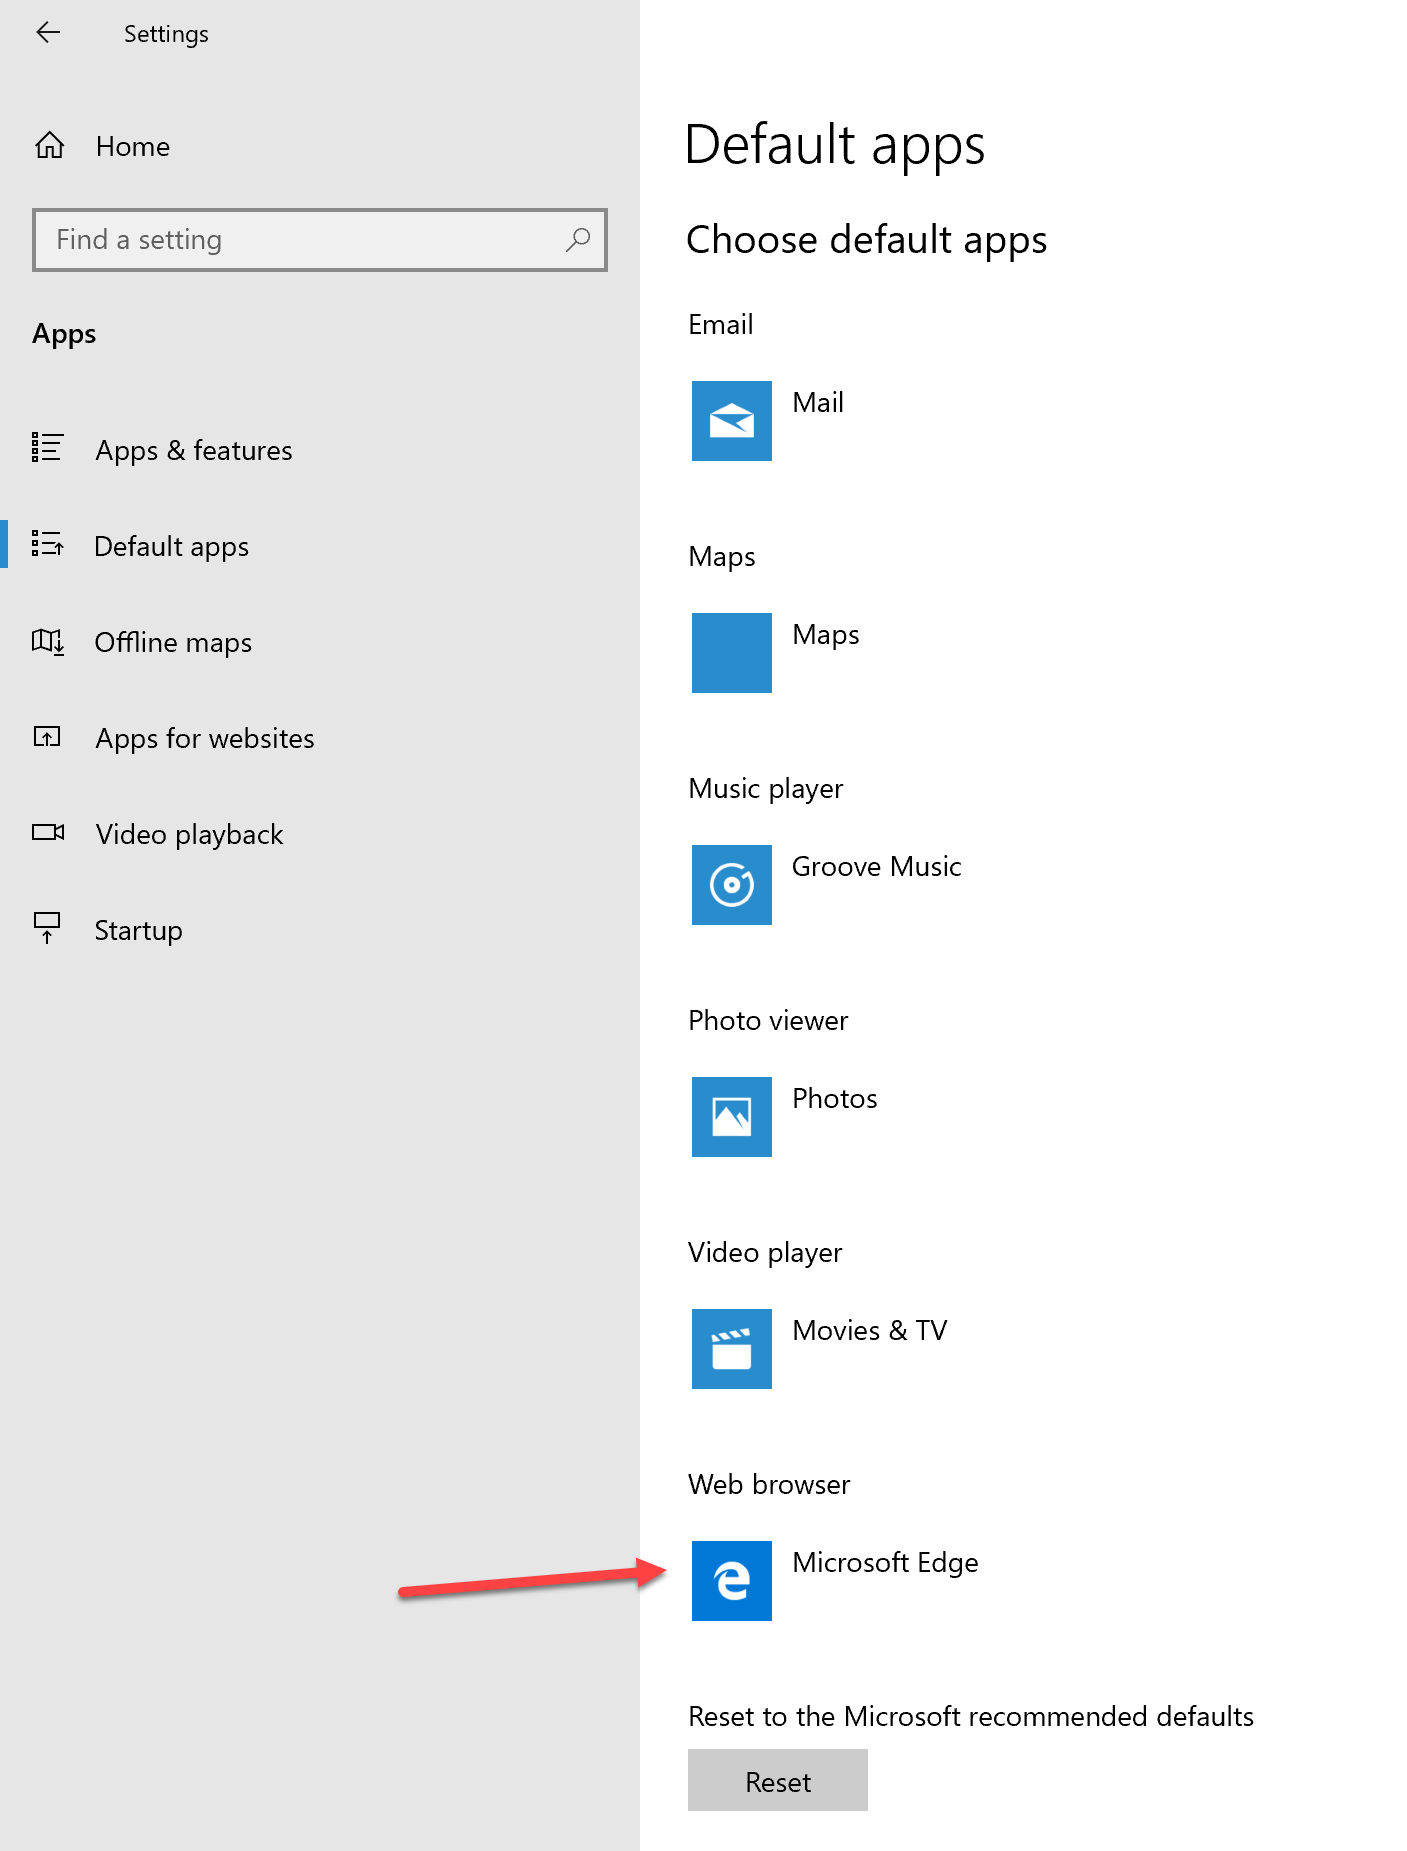1407x1851 pixels.
Task: Click the search magnifier icon
Action: [578, 240]
